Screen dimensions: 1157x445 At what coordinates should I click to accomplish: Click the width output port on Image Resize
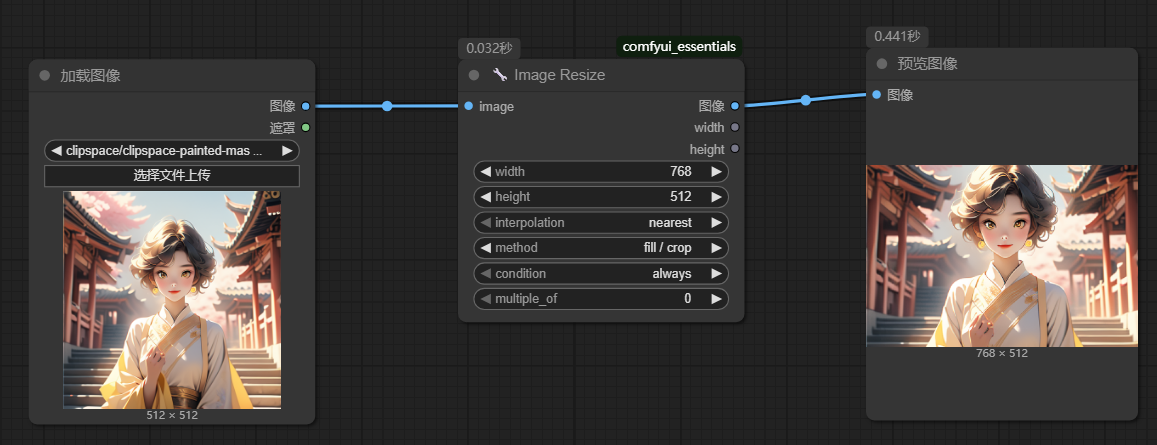tap(735, 127)
